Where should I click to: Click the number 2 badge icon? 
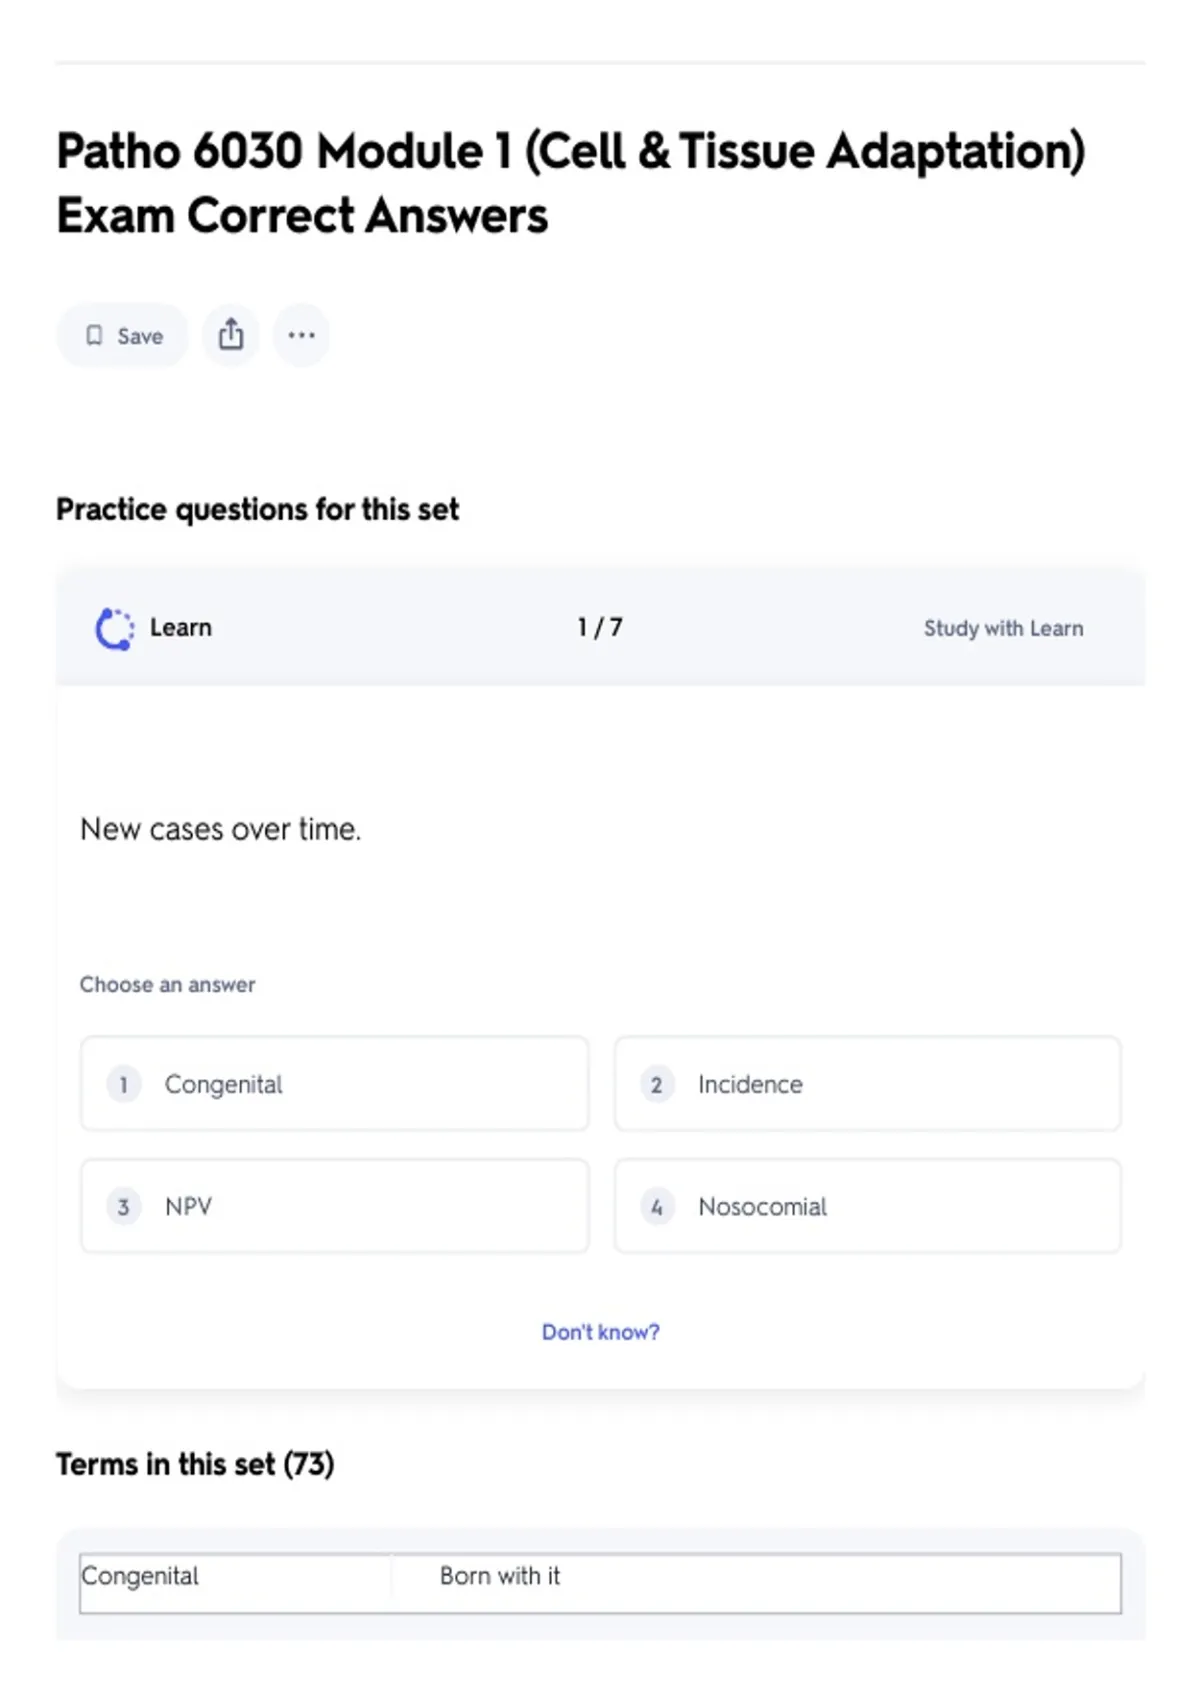[657, 1085]
